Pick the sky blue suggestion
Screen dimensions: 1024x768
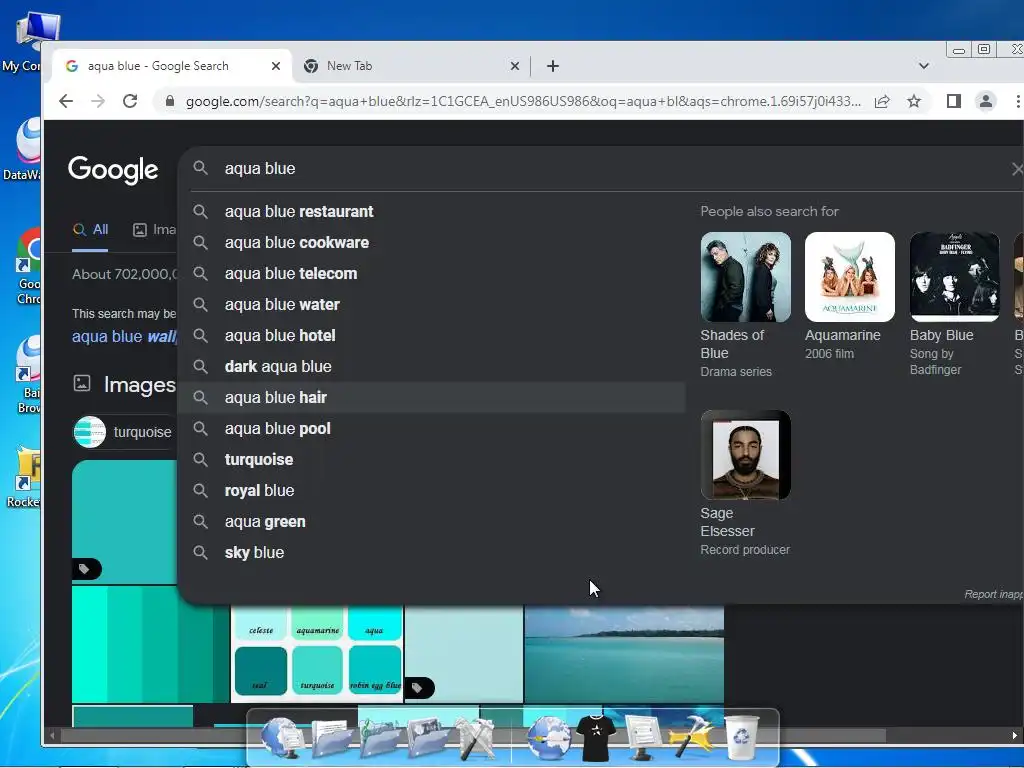click(431, 552)
